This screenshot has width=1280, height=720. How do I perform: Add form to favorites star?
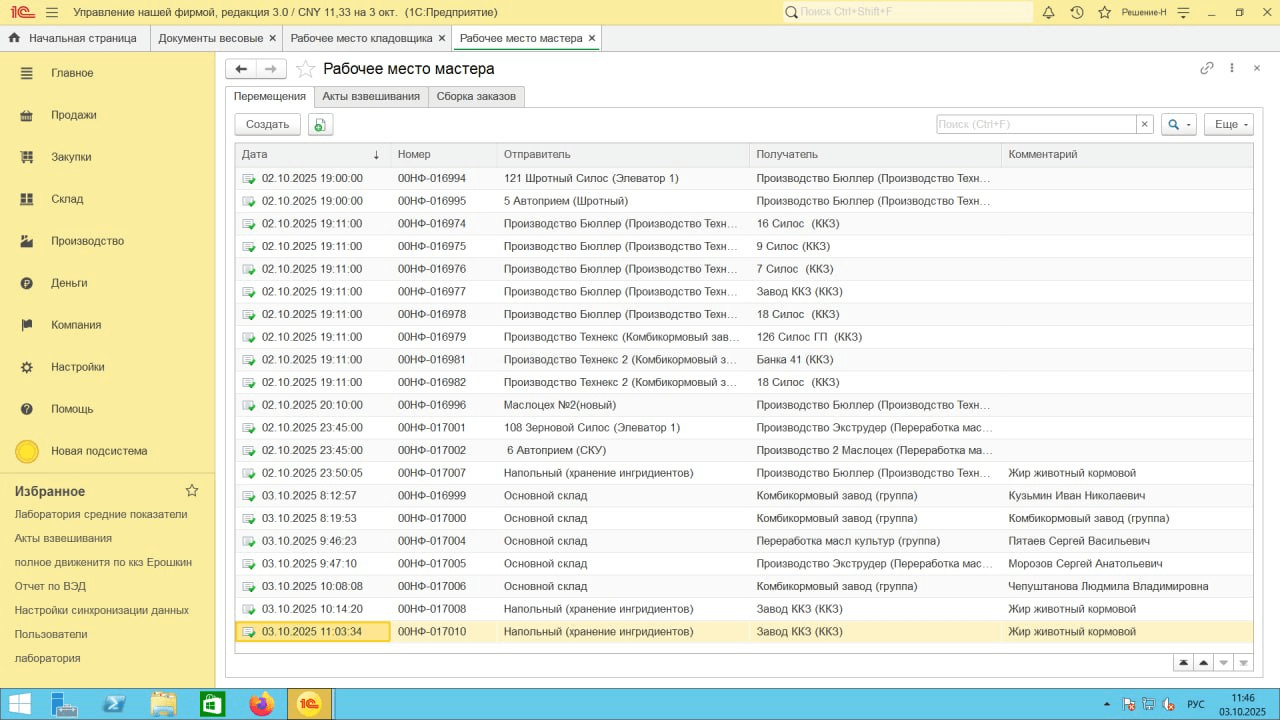point(305,69)
